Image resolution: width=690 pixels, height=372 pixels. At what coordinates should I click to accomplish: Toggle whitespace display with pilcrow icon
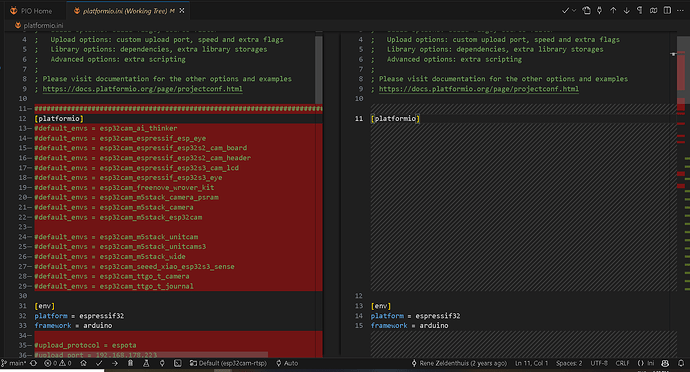click(x=639, y=11)
